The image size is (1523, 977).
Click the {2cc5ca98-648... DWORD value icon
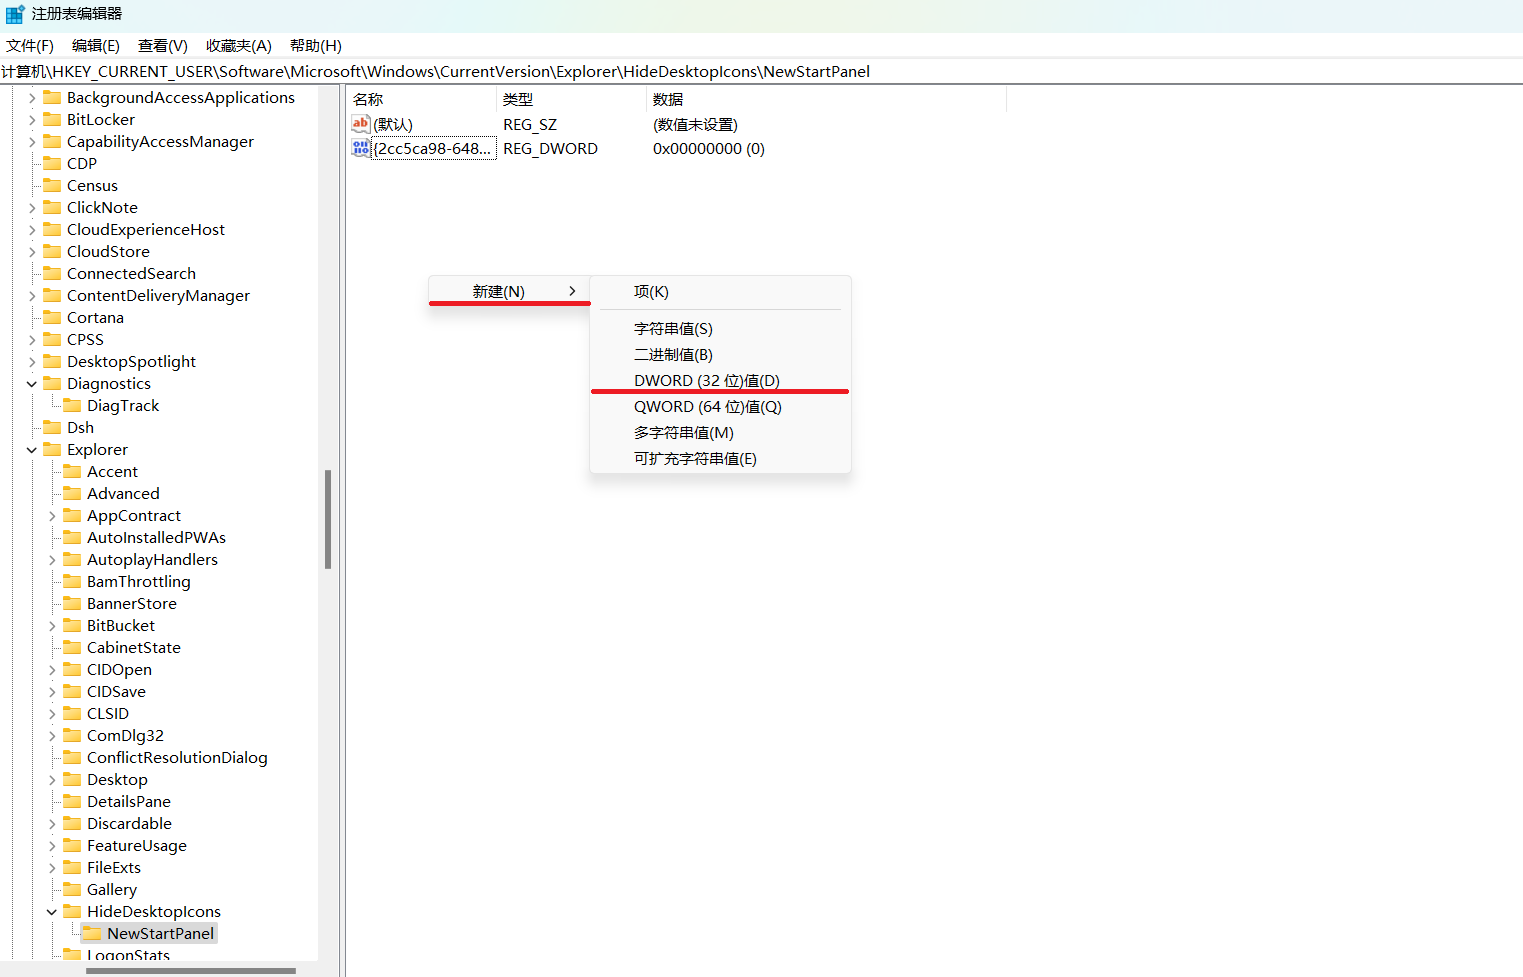click(x=361, y=148)
